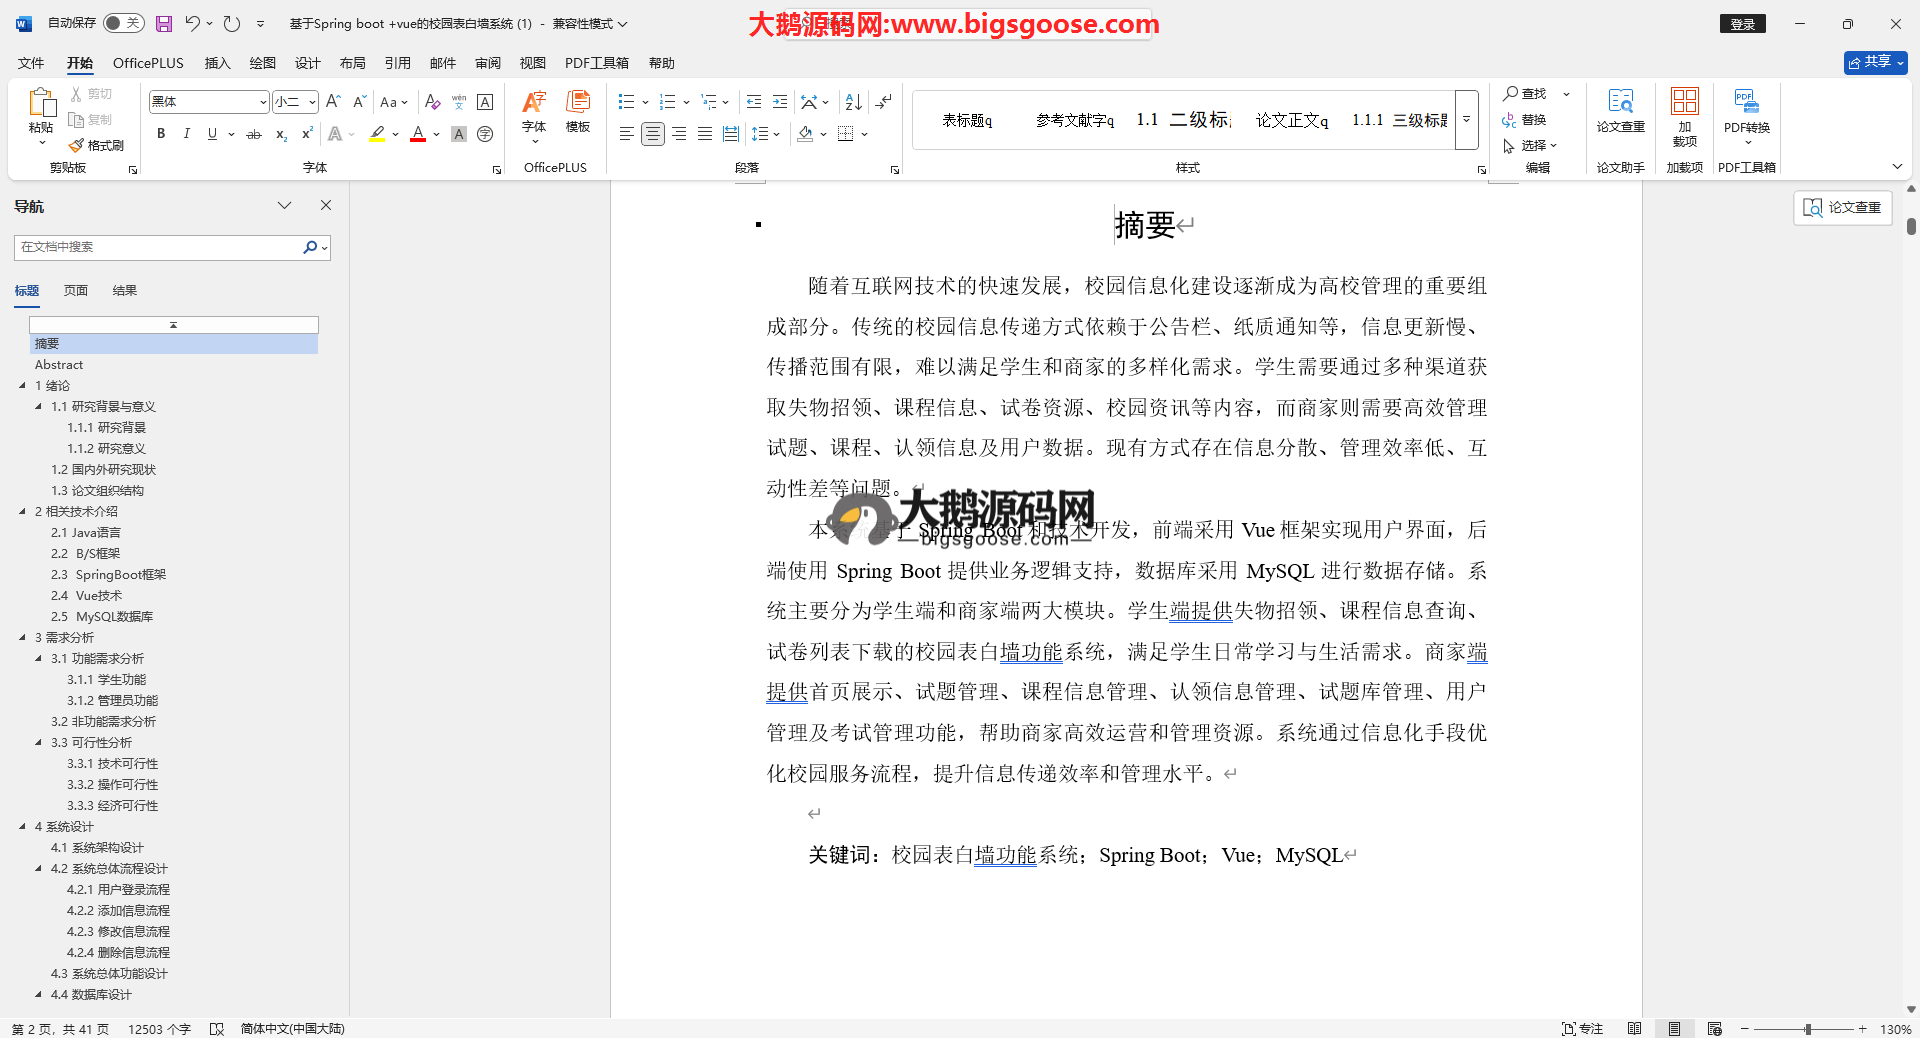Collapse the '2 相关技术介绍' heading in navigation
The image size is (1920, 1038).
[23, 511]
